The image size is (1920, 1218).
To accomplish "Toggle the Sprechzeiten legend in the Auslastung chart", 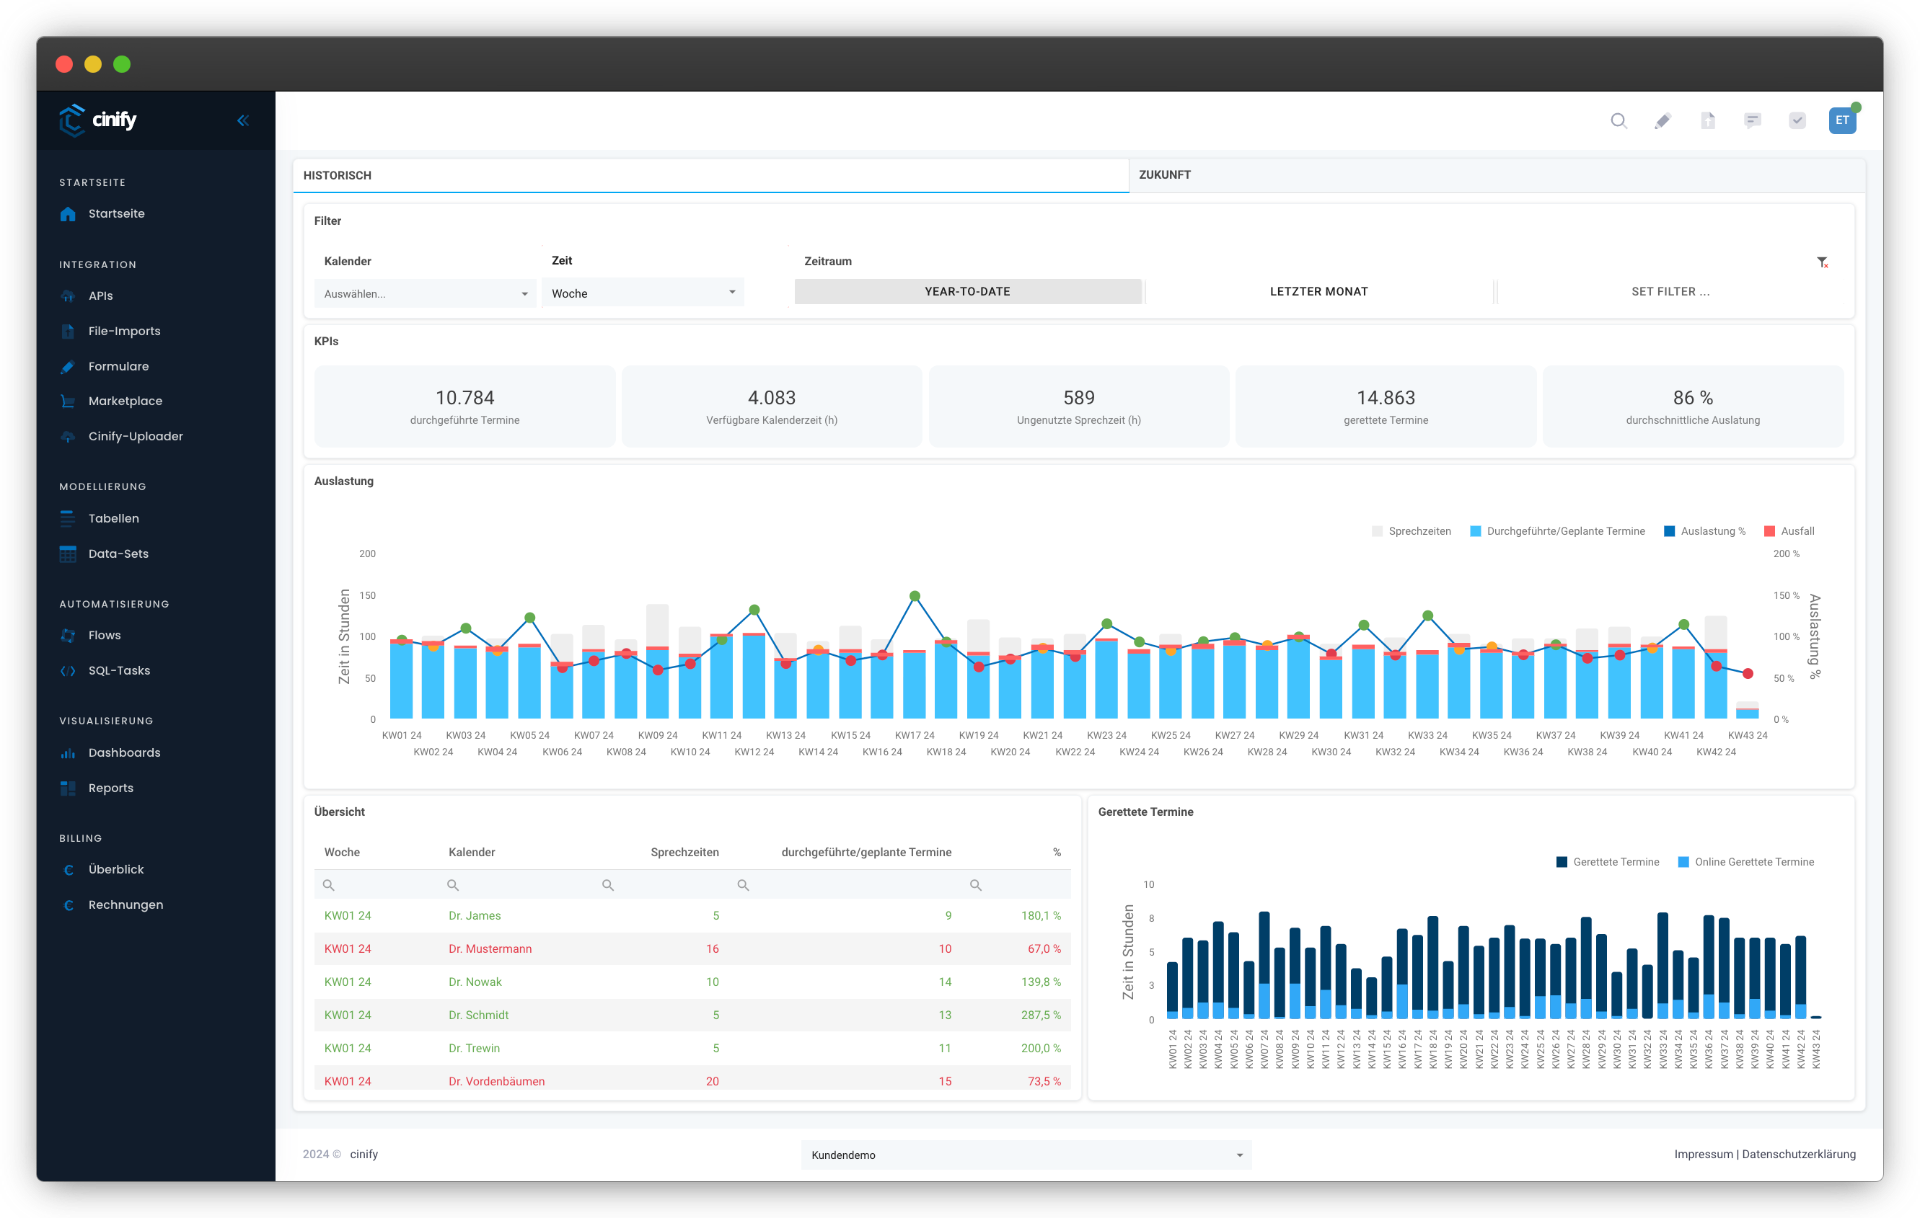I will coord(1411,531).
